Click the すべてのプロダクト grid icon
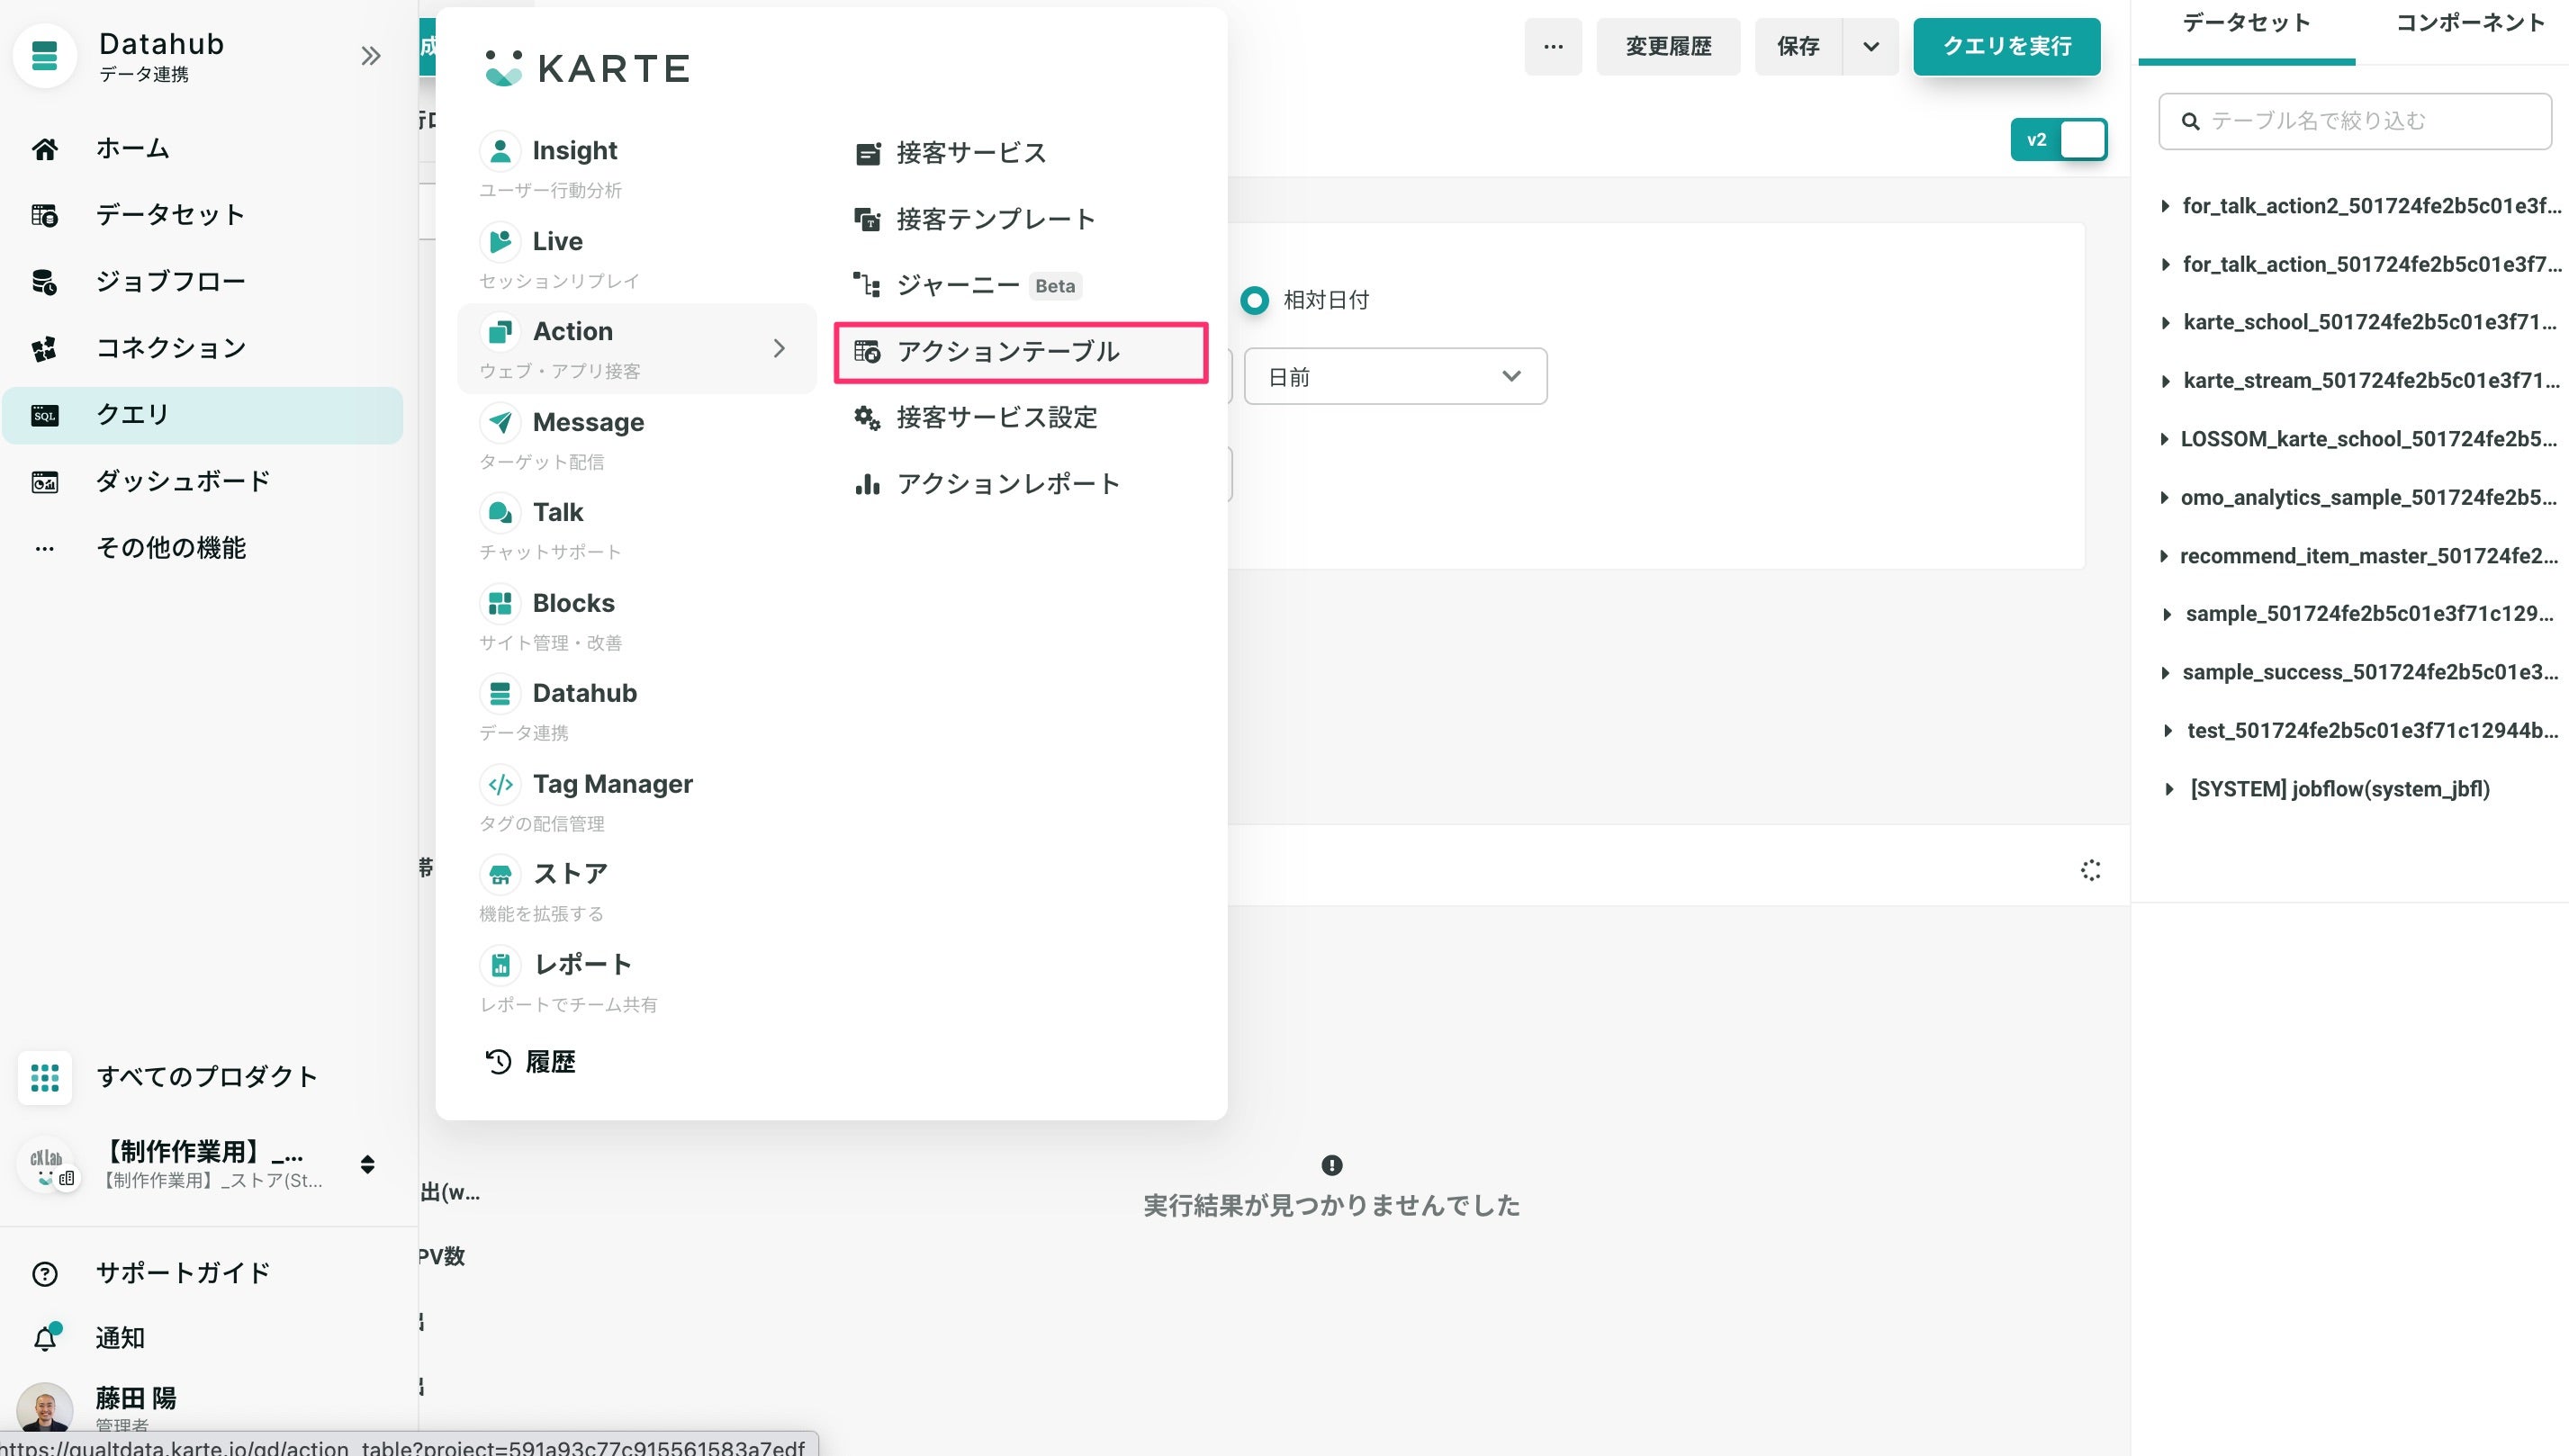Image resolution: width=2569 pixels, height=1456 pixels. pos(44,1077)
